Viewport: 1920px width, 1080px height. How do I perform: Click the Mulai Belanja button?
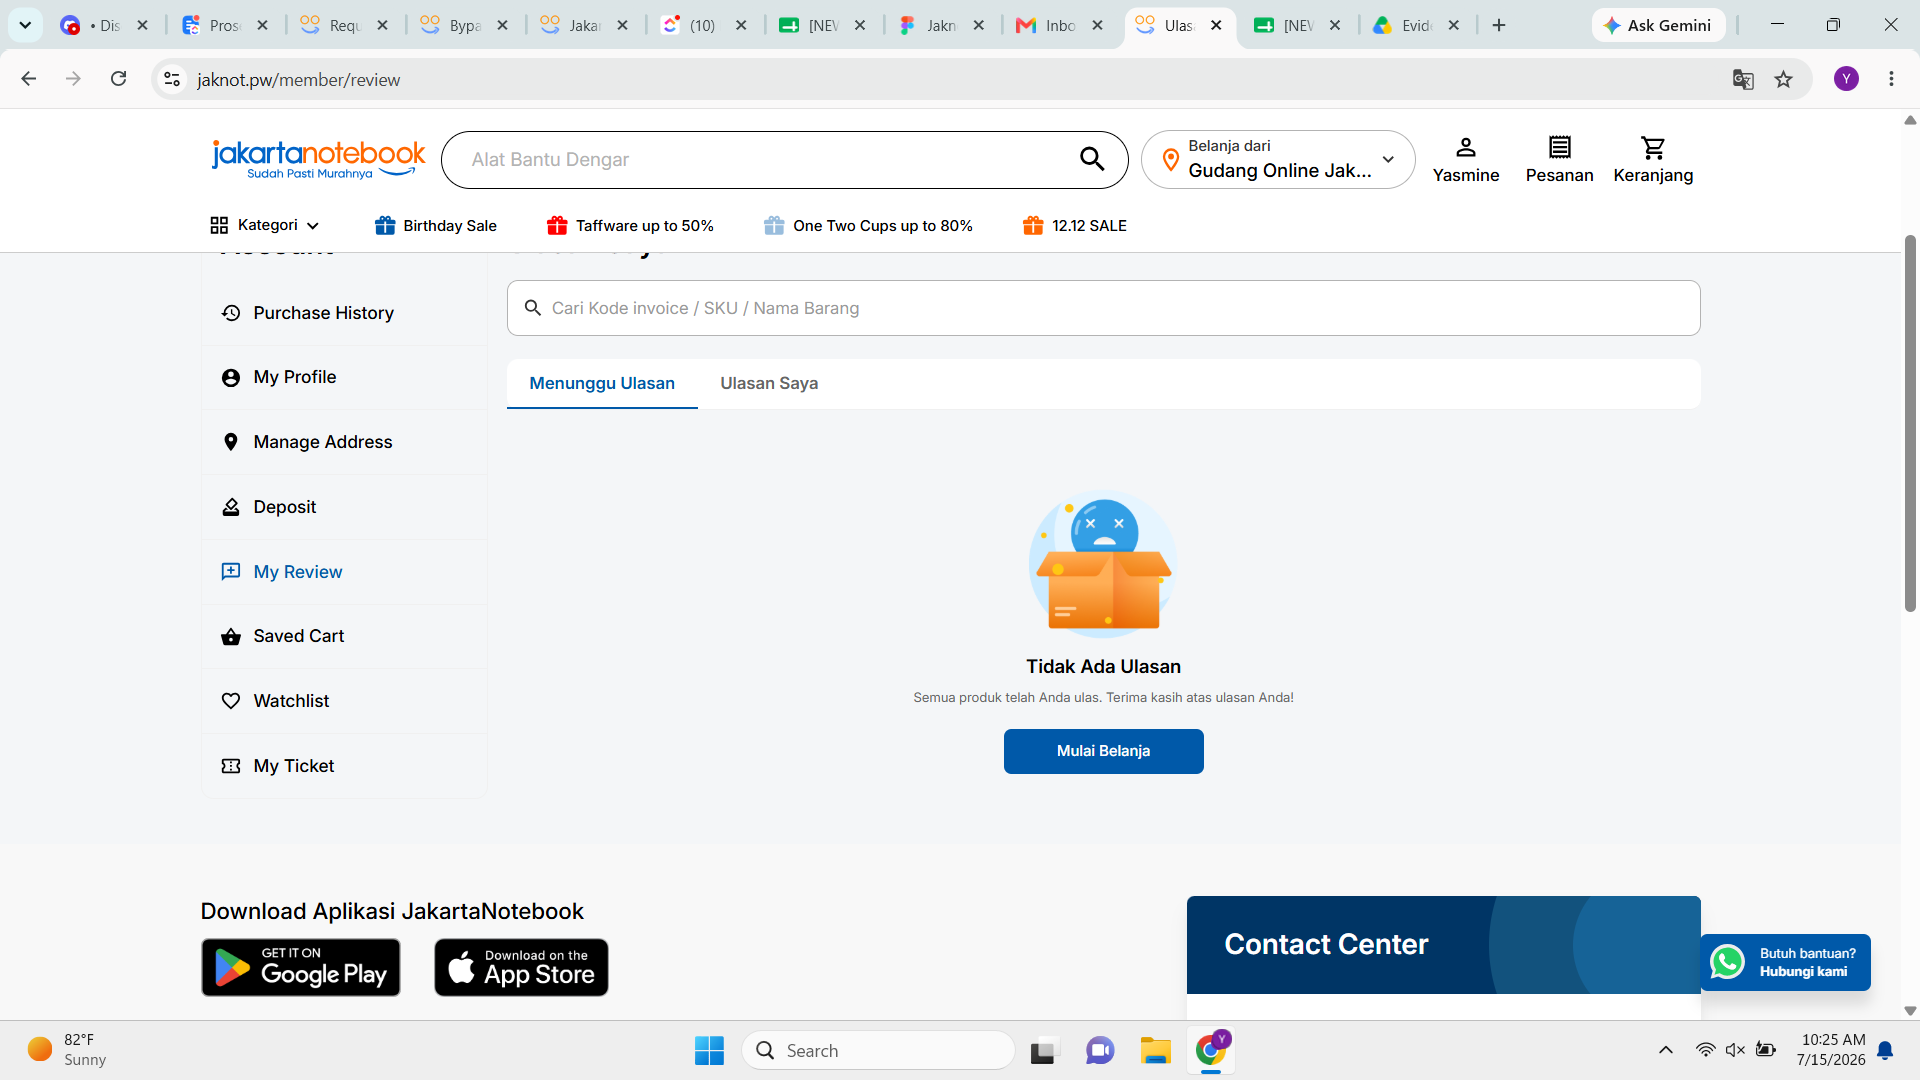pyautogui.click(x=1103, y=751)
